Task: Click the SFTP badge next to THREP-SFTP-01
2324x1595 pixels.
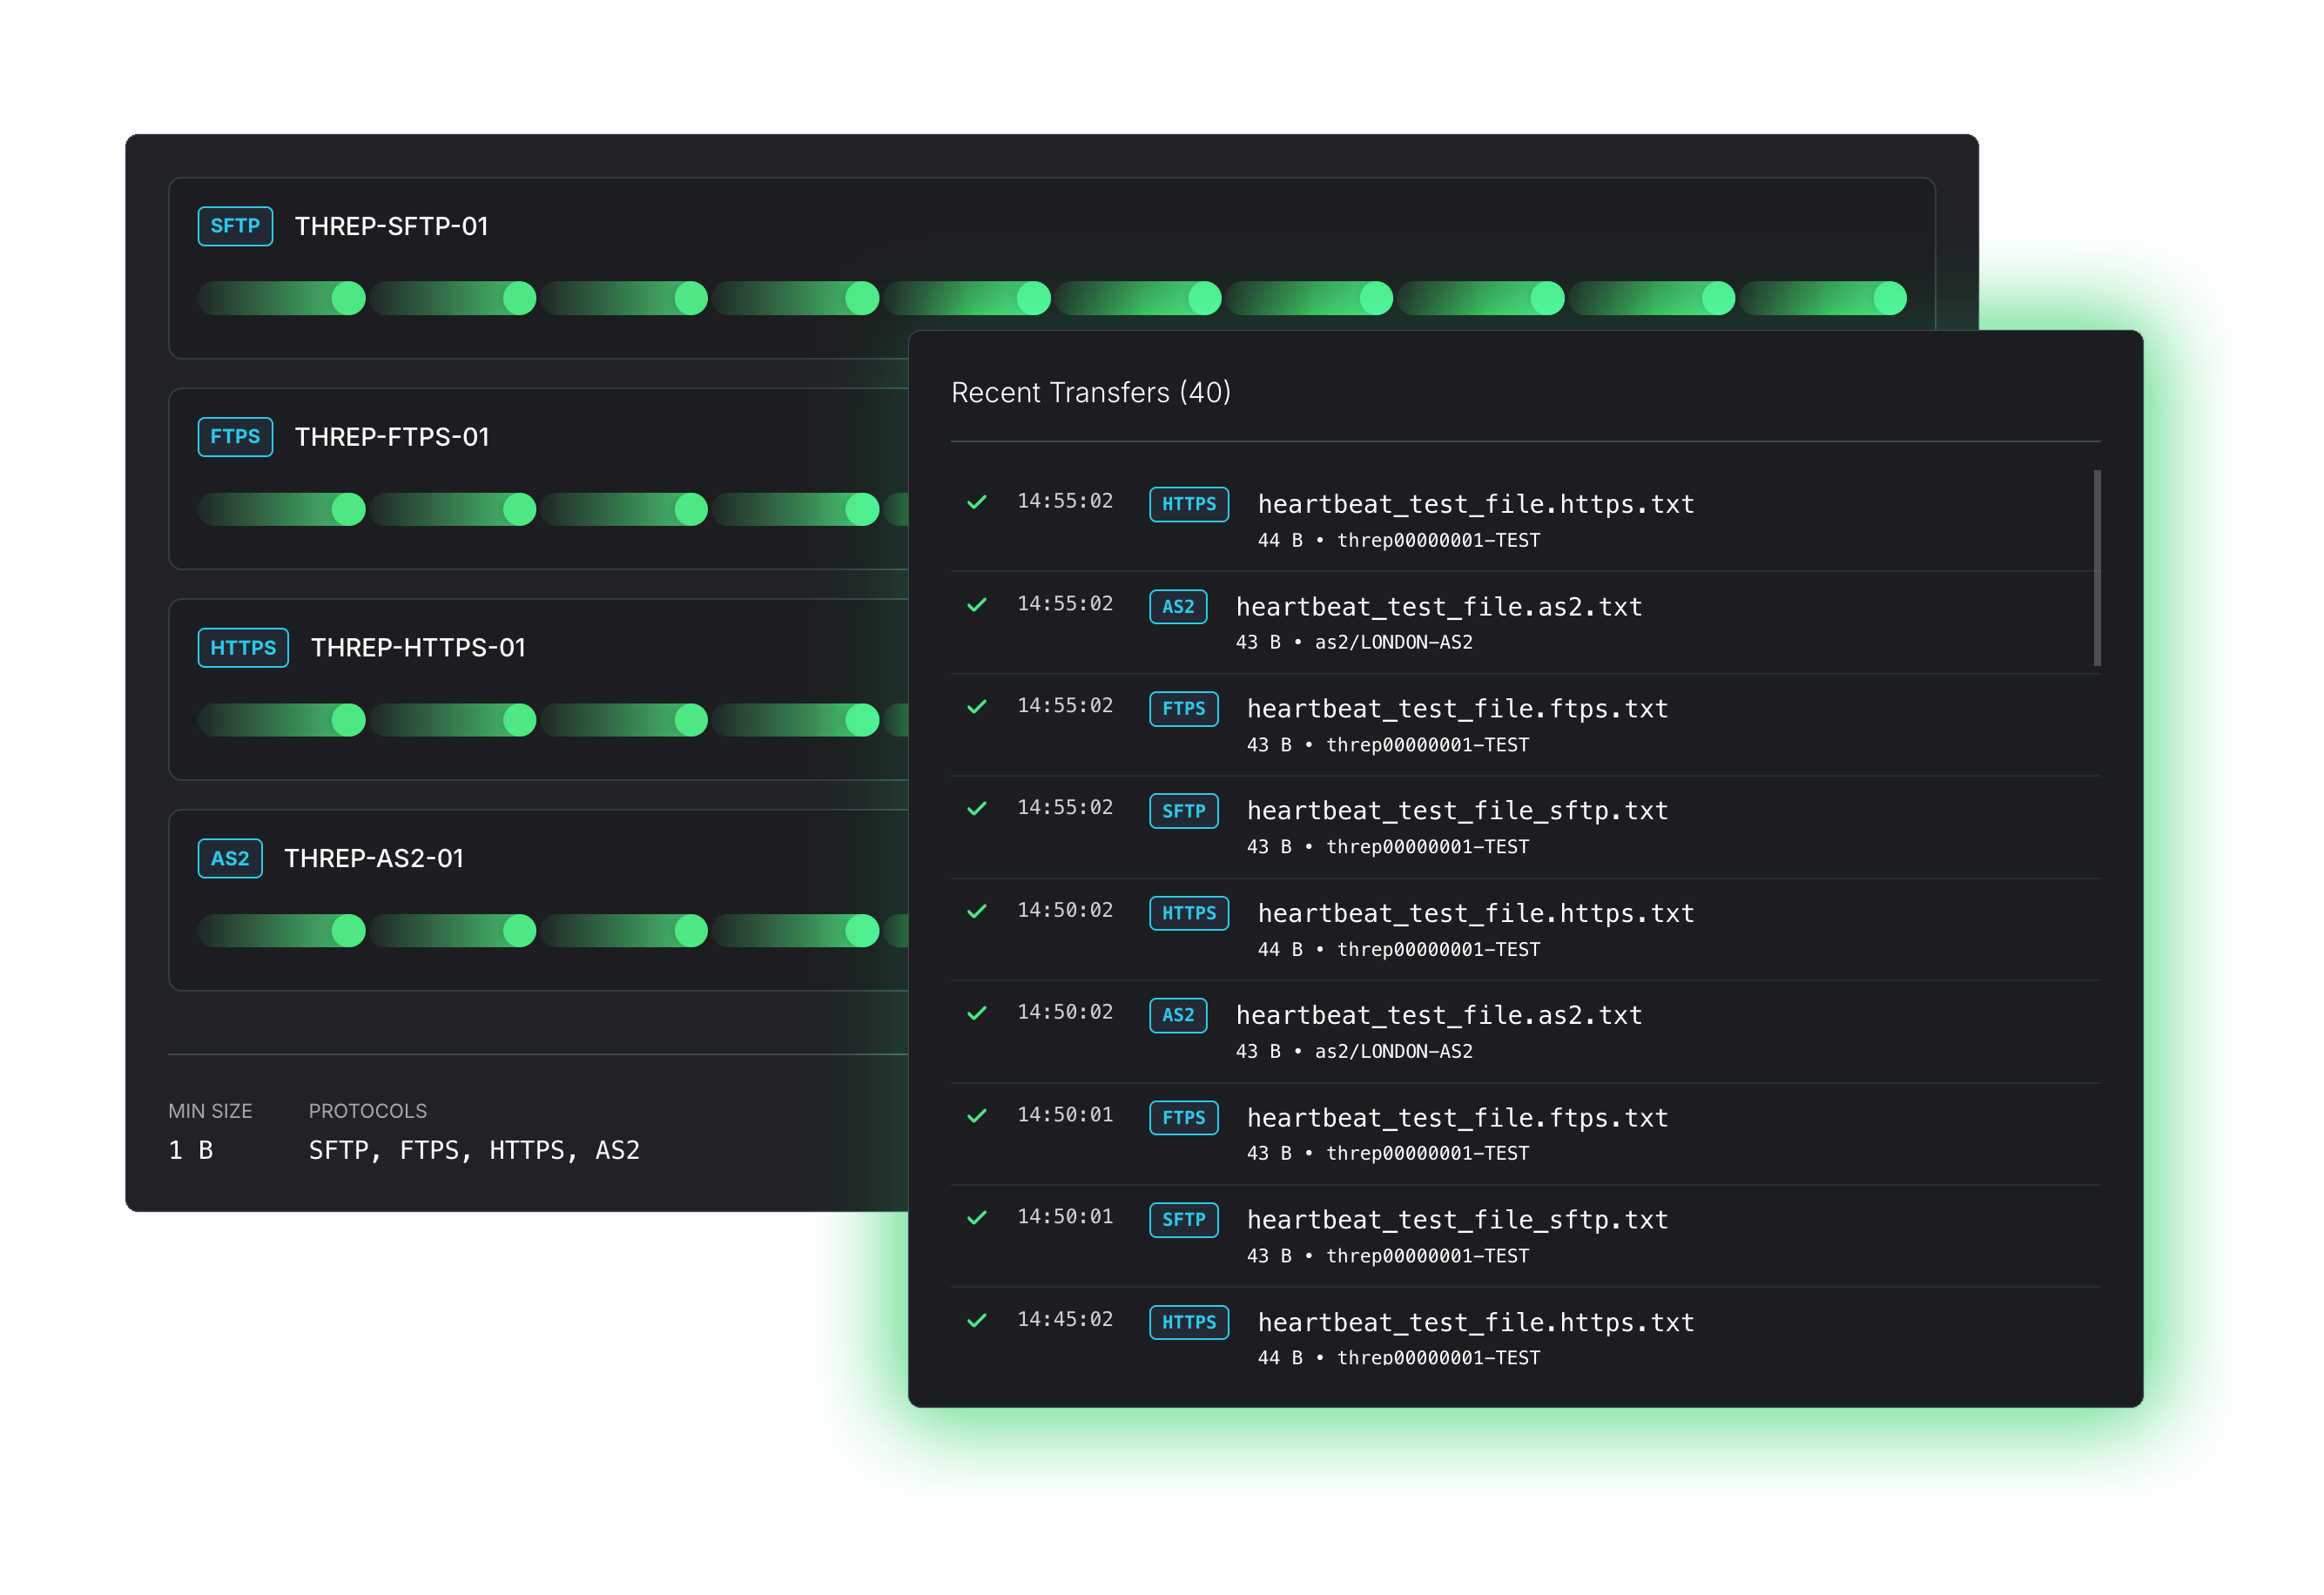Action: coord(235,226)
